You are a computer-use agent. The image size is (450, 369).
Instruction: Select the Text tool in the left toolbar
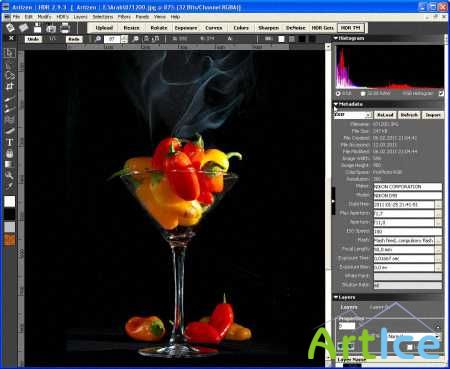pos(10,142)
